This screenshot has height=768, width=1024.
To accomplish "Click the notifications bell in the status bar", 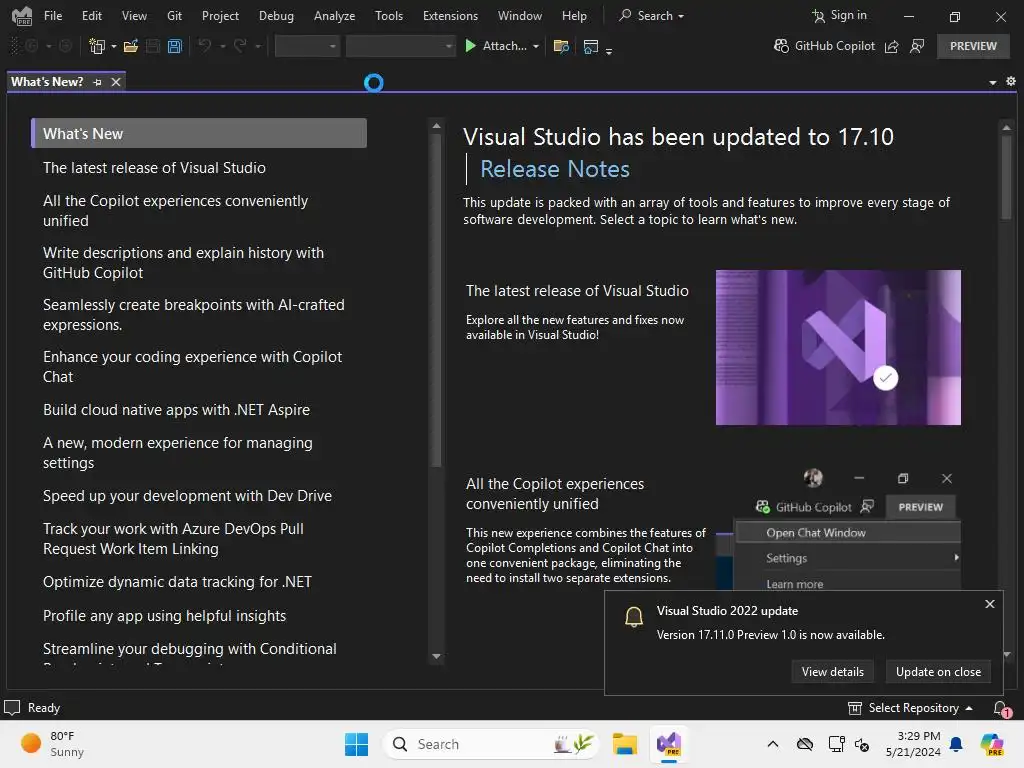I will pyautogui.click(x=1000, y=708).
